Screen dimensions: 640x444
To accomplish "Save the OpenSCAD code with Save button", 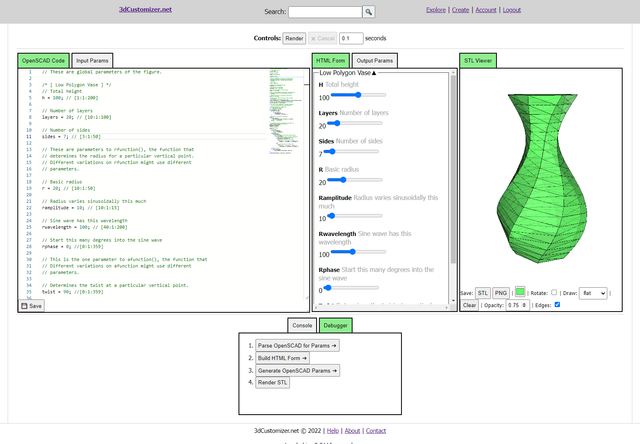I will tap(31, 306).
